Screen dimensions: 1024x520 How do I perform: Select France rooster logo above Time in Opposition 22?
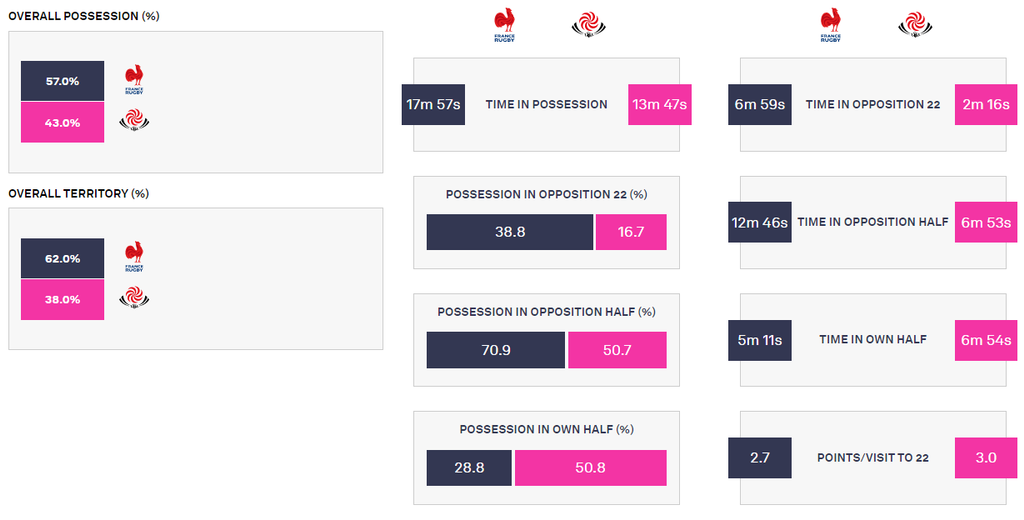point(831,26)
